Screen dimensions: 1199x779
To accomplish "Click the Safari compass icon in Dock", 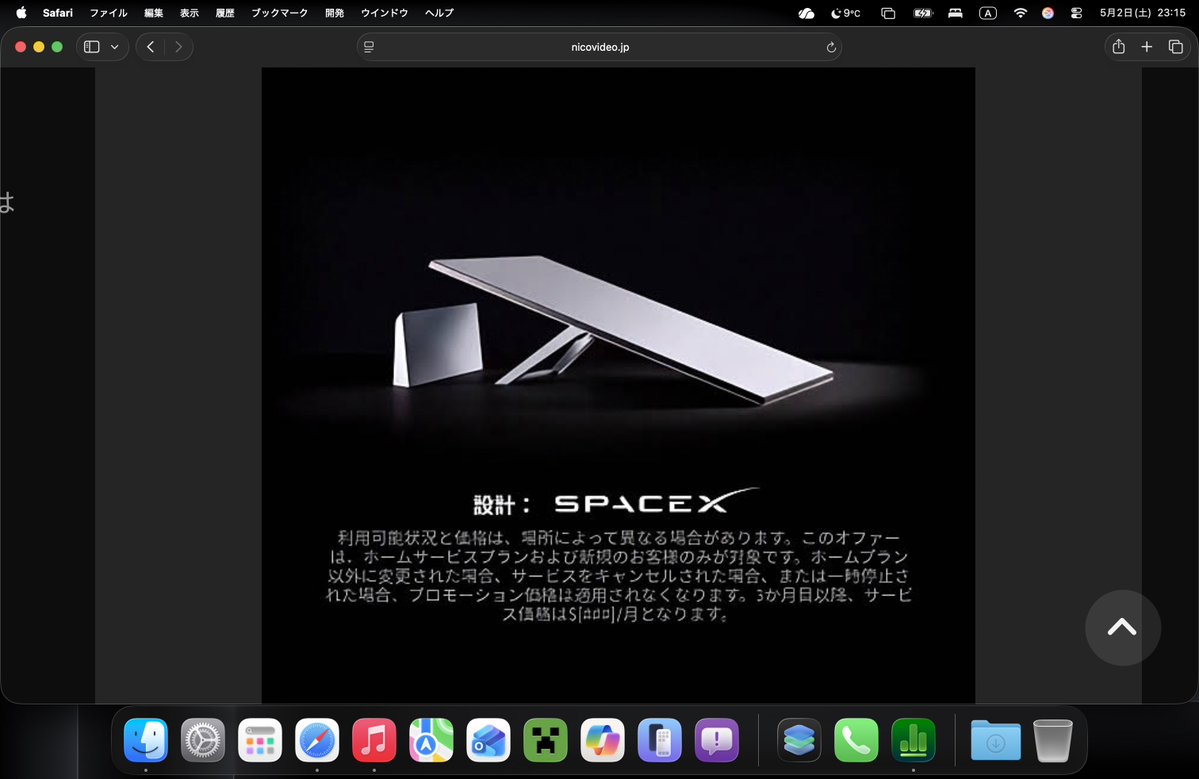I will point(317,740).
